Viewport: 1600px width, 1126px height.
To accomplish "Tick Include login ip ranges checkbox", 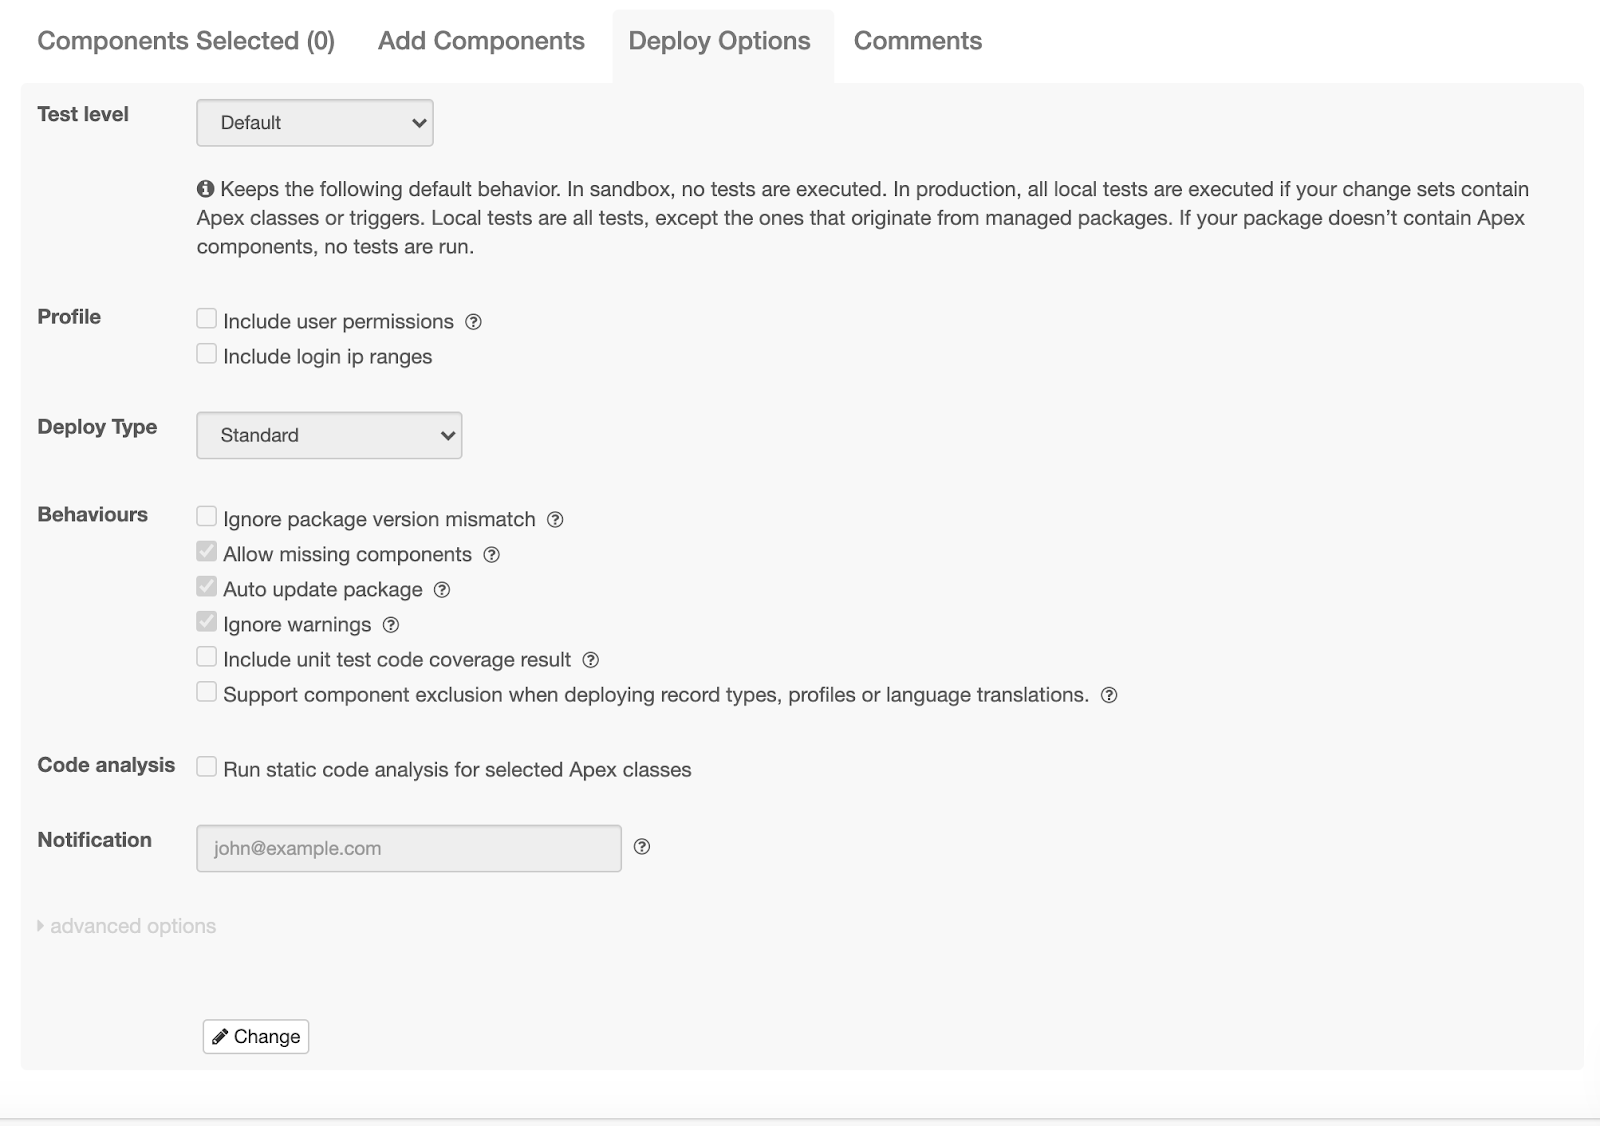I will (x=206, y=354).
